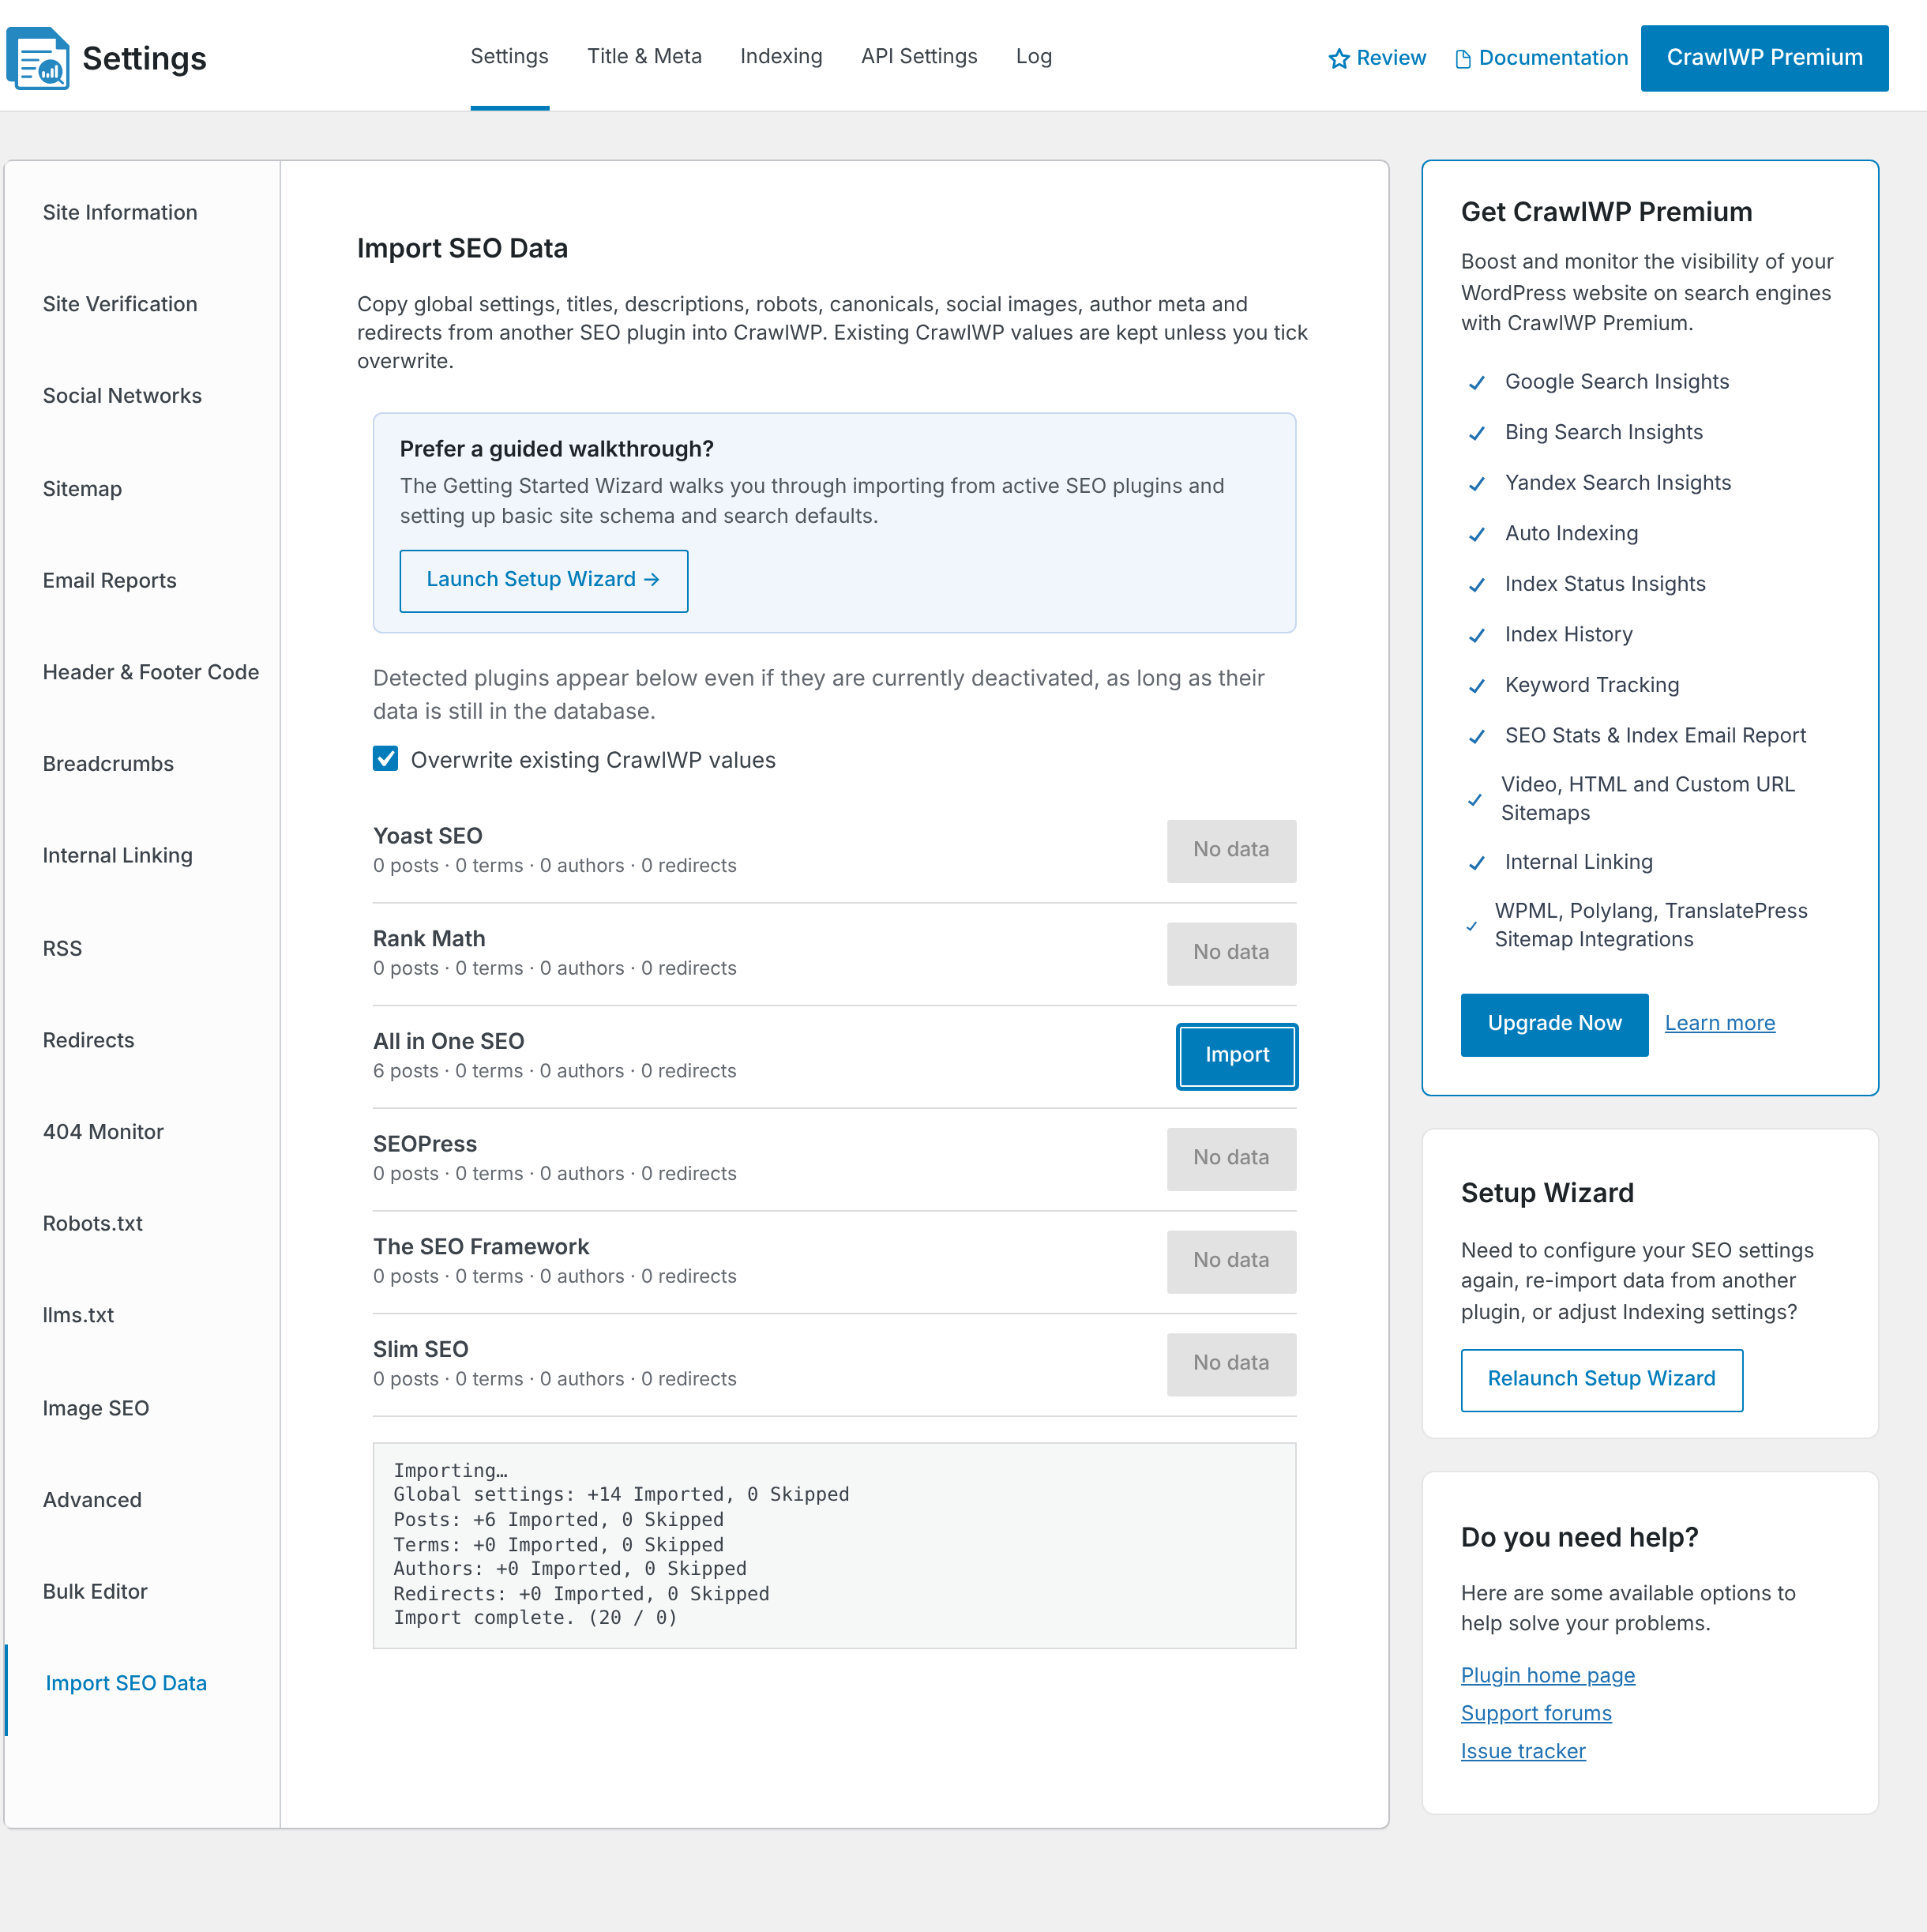Select Site Verification sidebar item

pos(120,304)
